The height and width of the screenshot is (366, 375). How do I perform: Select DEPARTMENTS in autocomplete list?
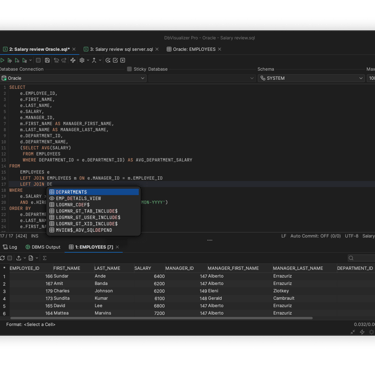tap(94, 192)
